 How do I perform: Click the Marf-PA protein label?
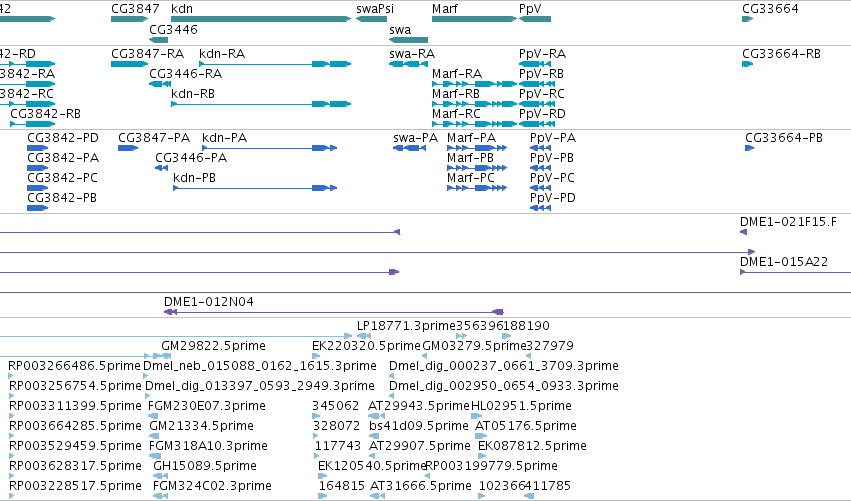(471, 138)
